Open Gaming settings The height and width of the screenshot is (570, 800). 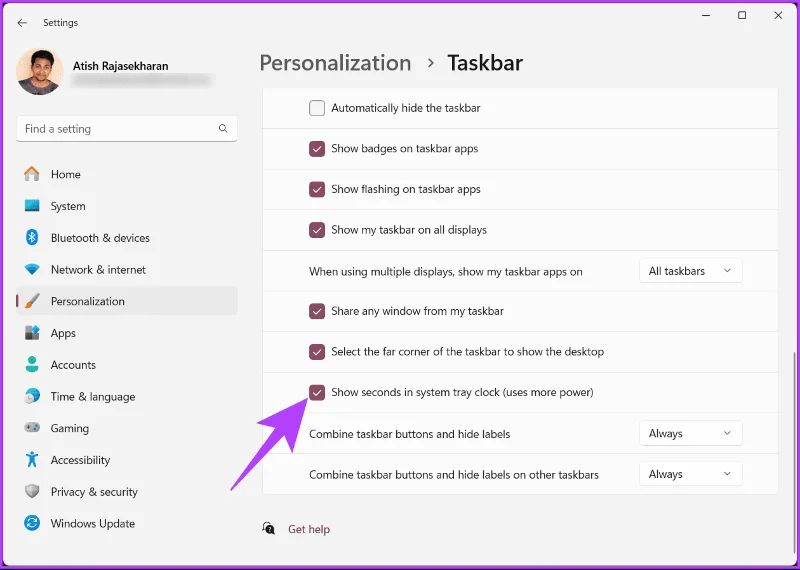click(127, 428)
